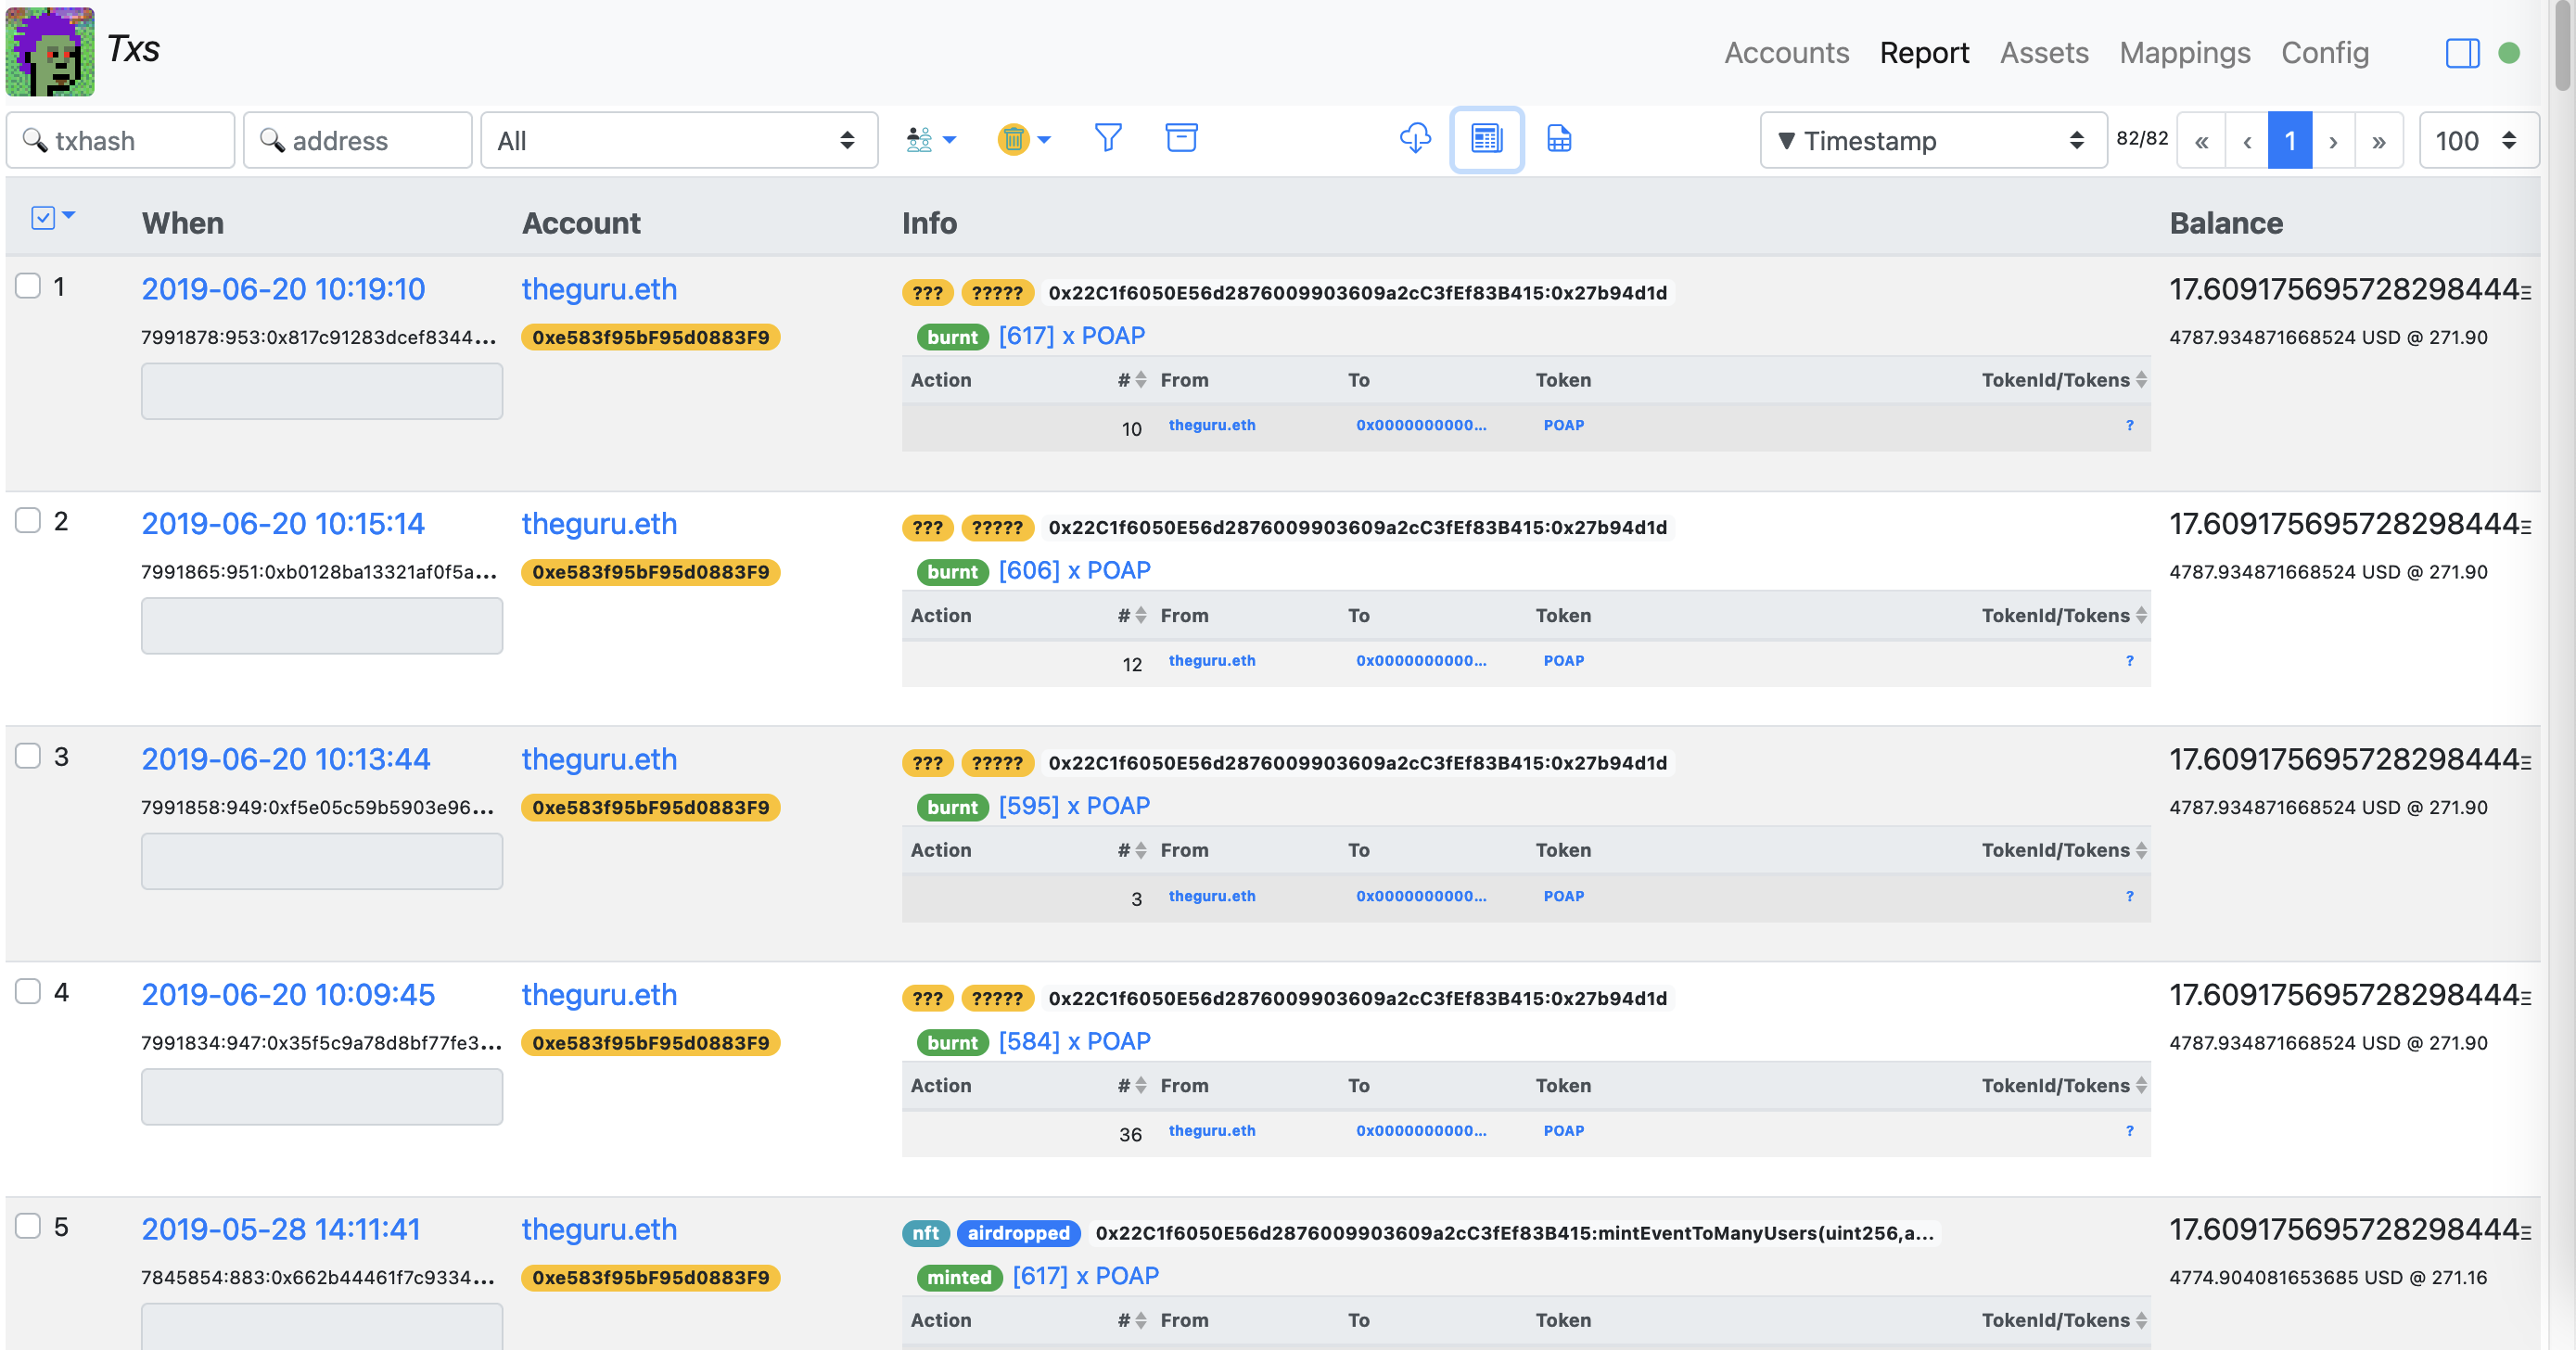This screenshot has height=1350, width=2576.
Task: Toggle the select-all checkbox in header
Action: (43, 217)
